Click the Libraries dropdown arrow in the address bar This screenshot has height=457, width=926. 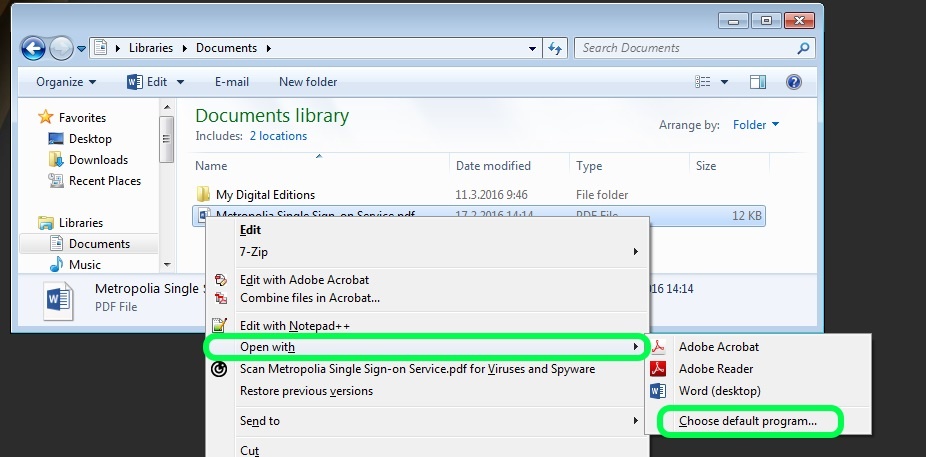coord(184,48)
